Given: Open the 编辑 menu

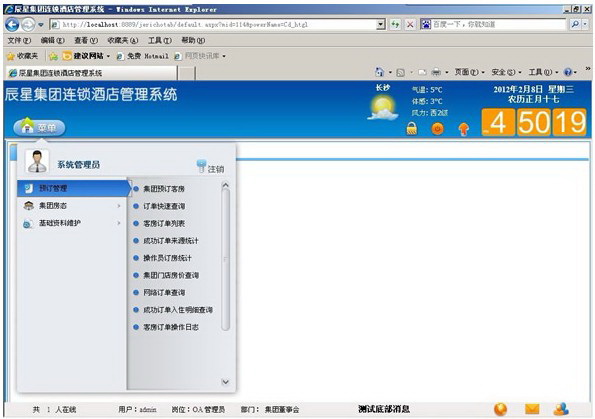Looking at the screenshot, I should click(x=52, y=40).
